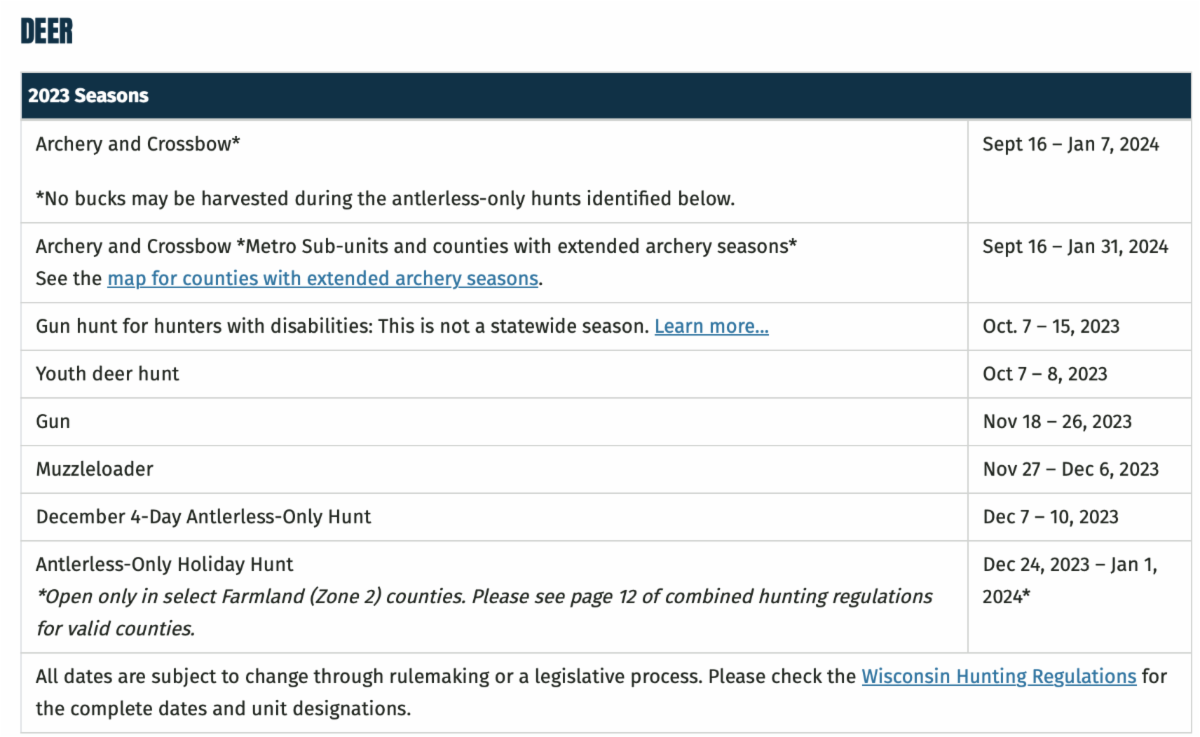The width and height of the screenshot is (1200, 737).
Task: Click the "No bucks may be harvested" note
Action: click(385, 199)
